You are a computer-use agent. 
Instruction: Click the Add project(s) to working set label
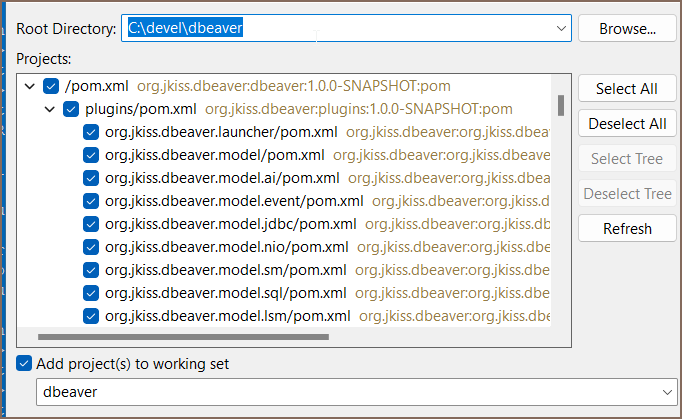pyautogui.click(x=132, y=364)
